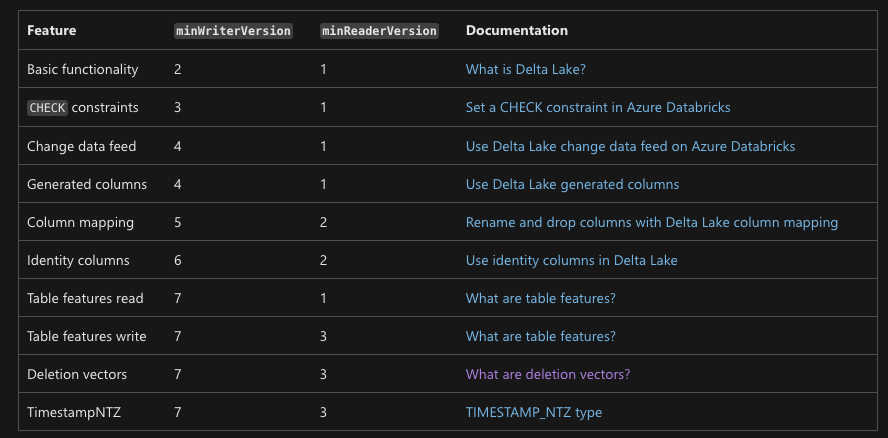
Task: Select the 'Identity columns' feature cell
Action: coord(78,260)
